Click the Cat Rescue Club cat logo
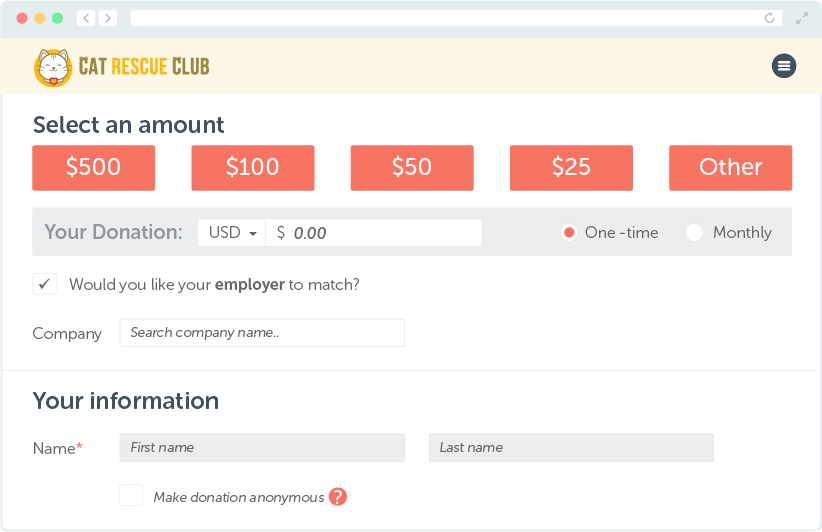The width and height of the screenshot is (822, 532). click(x=53, y=68)
